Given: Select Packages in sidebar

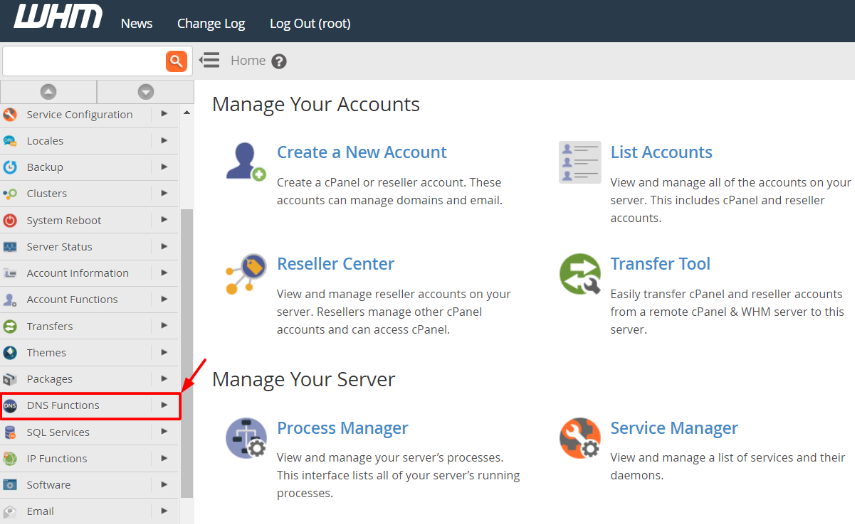Looking at the screenshot, I should [x=50, y=379].
